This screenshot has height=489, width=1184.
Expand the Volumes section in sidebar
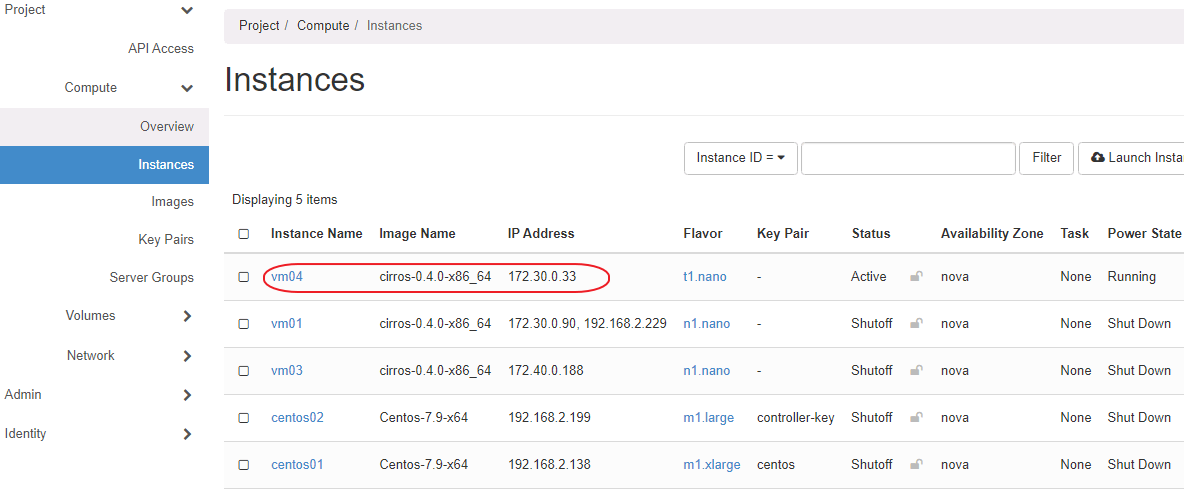coord(187,316)
